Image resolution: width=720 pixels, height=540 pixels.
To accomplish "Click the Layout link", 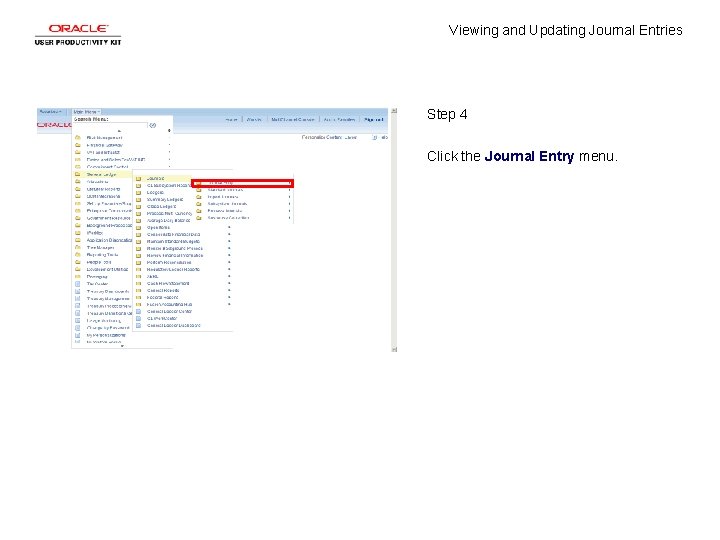I will coord(350,137).
